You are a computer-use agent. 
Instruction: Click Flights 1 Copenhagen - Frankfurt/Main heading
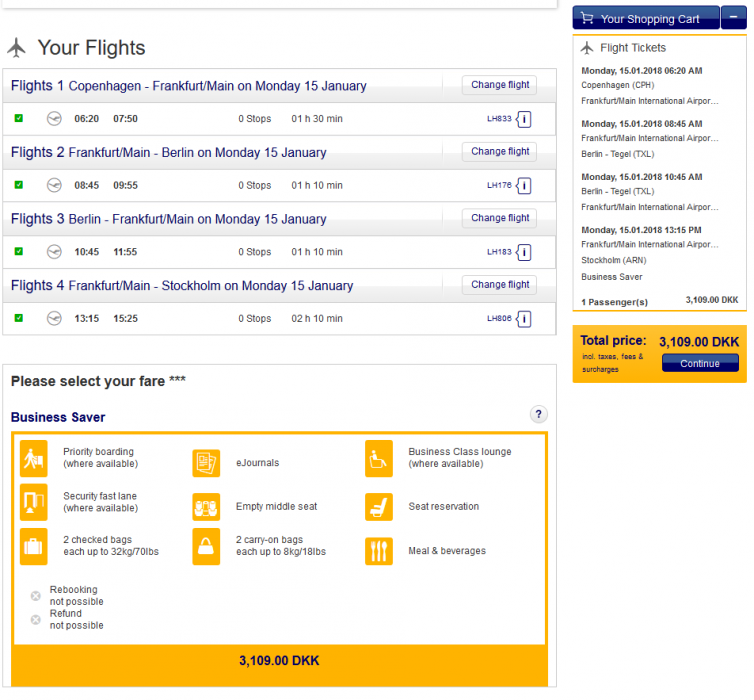point(188,86)
